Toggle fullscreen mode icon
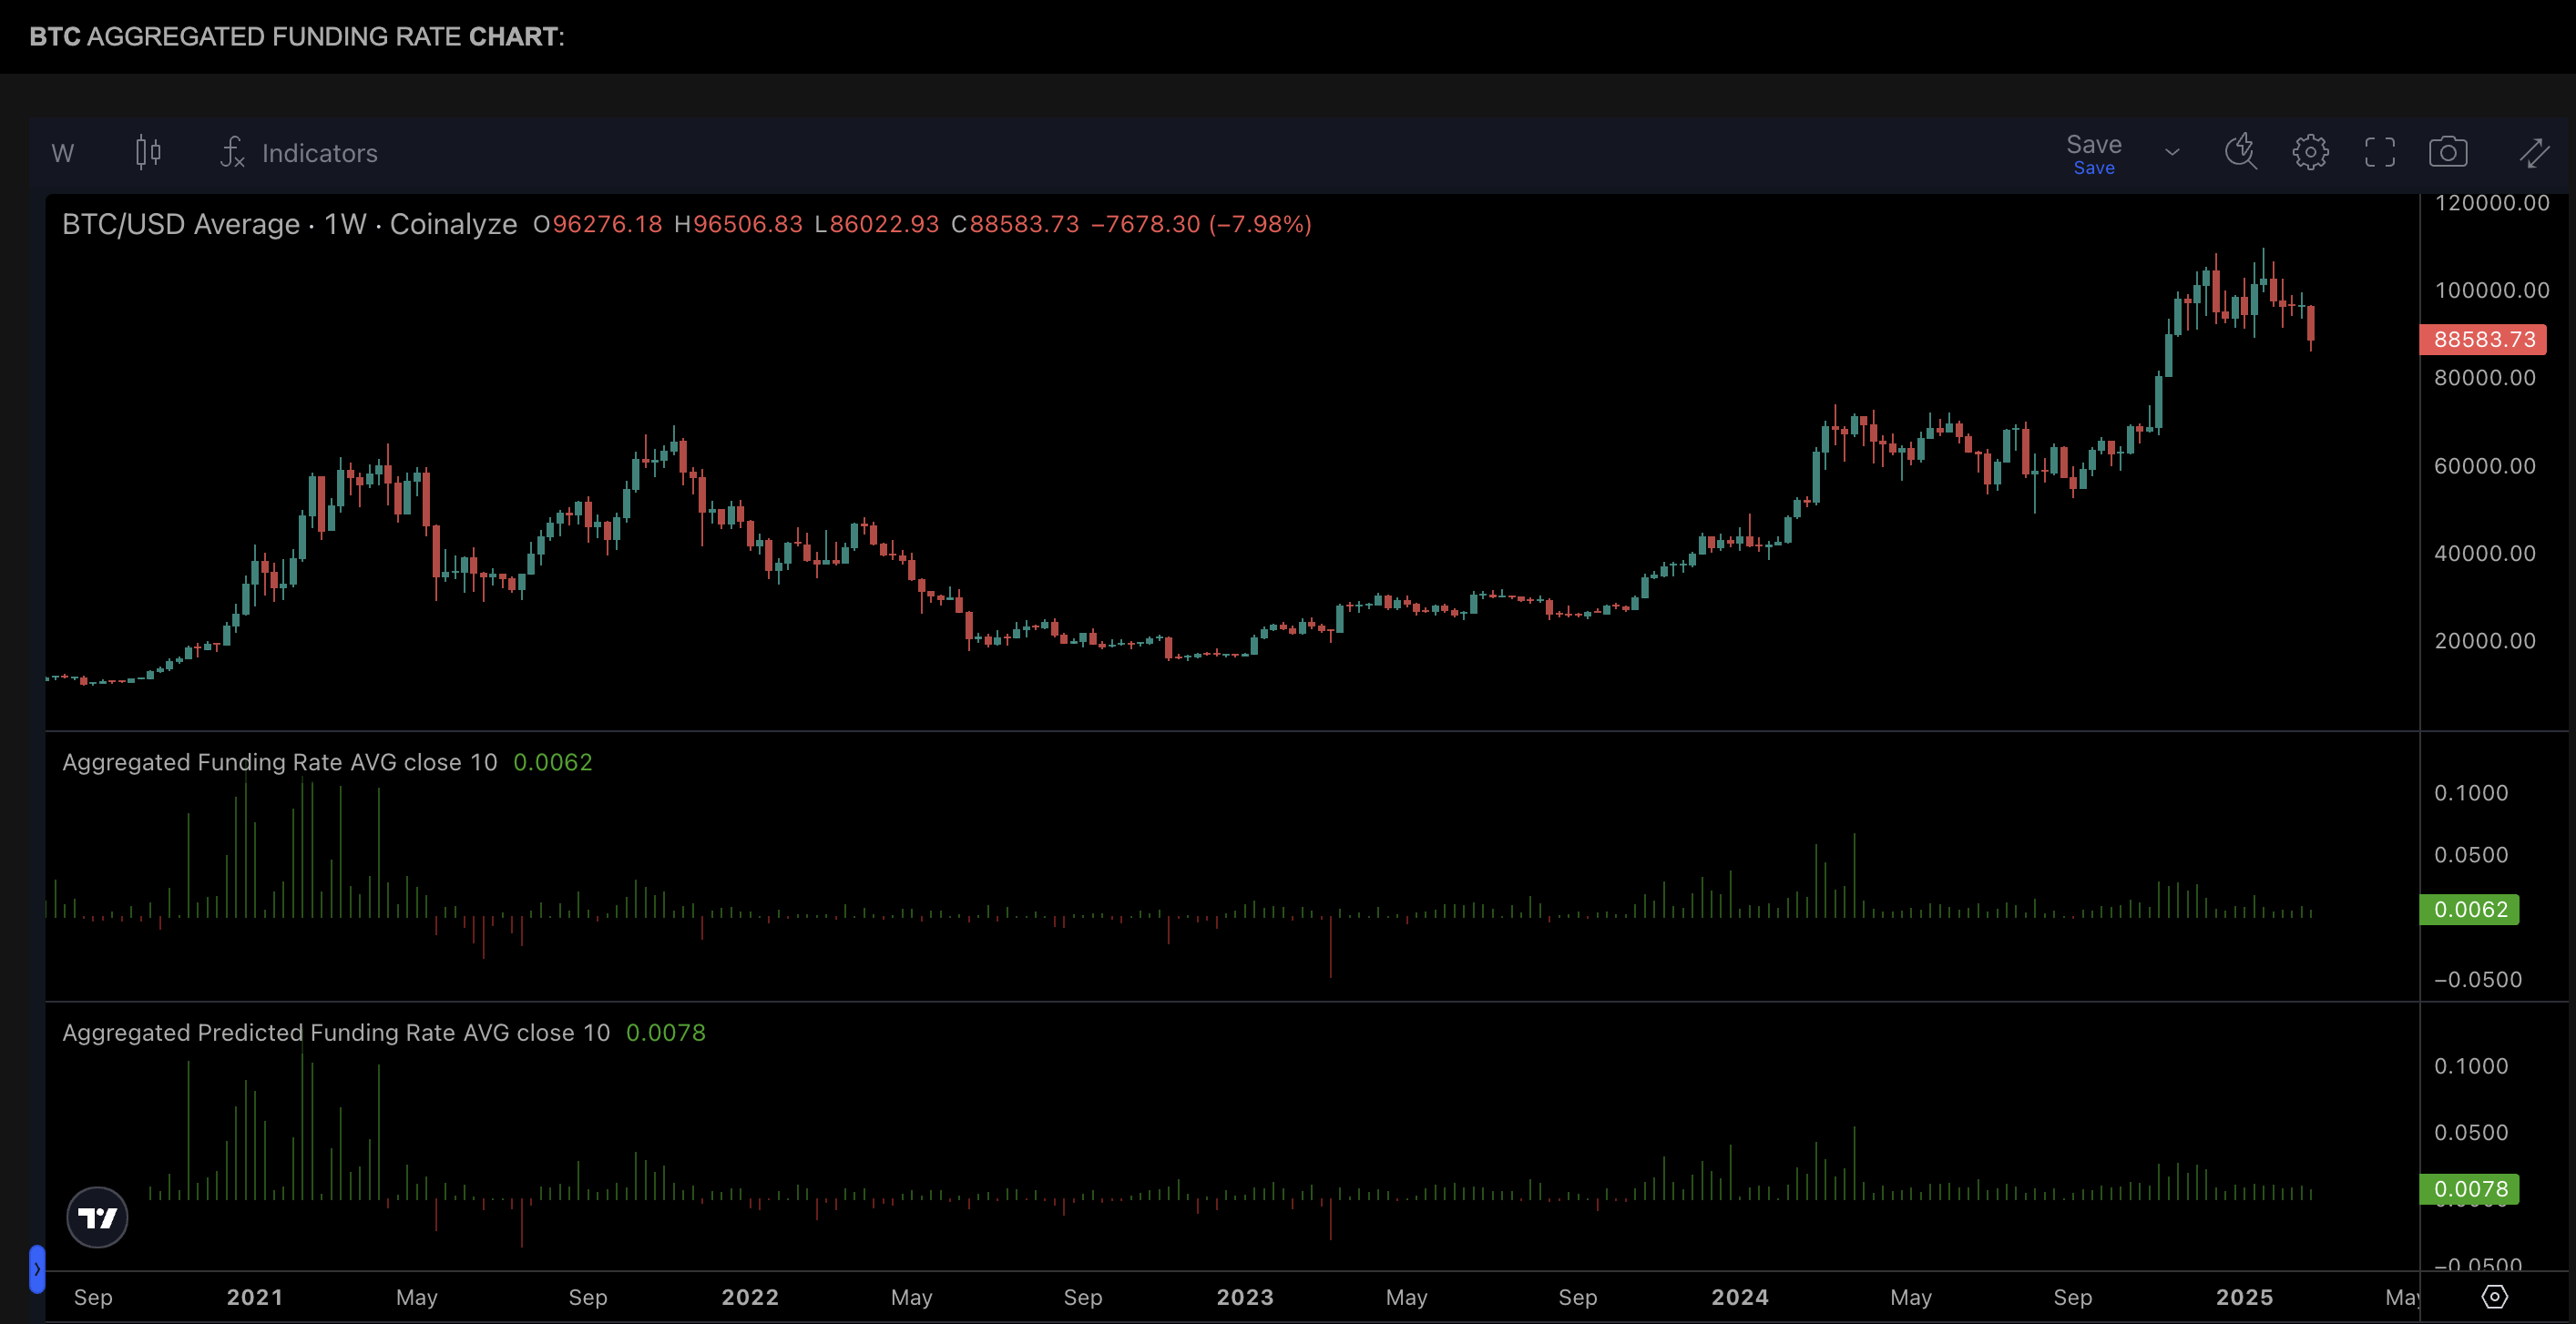Screen dimensions: 2576x1324 click(x=2379, y=152)
